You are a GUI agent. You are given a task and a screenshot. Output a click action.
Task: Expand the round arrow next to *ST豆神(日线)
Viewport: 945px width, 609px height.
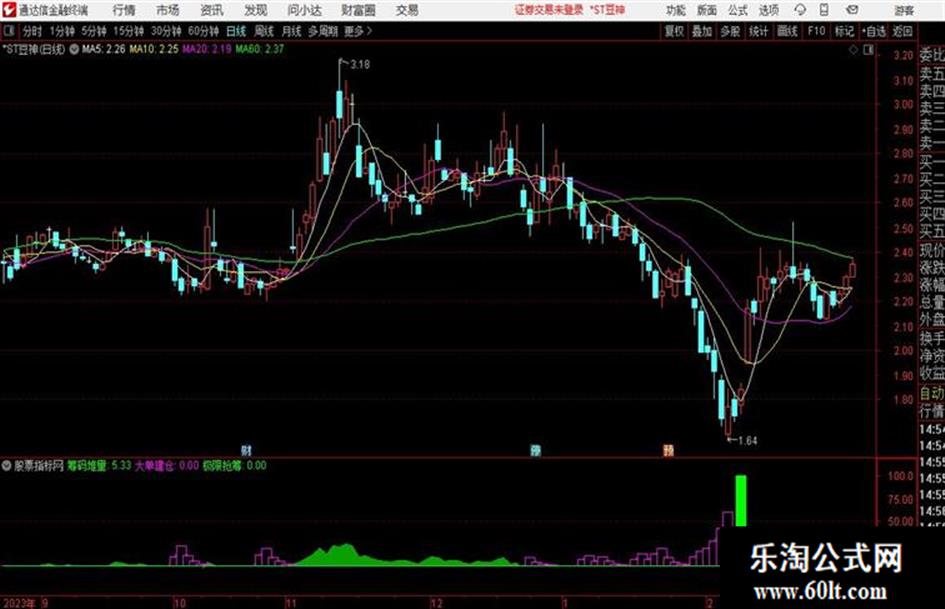coord(74,49)
